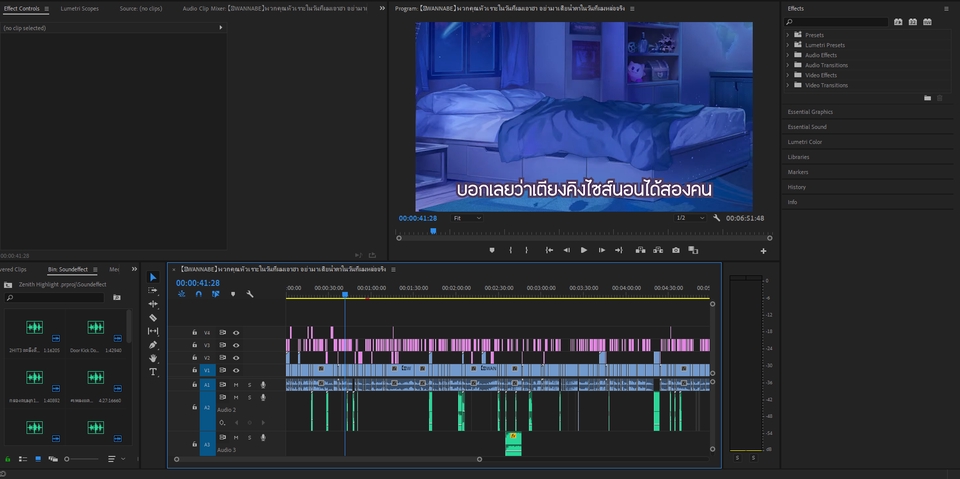Image resolution: width=960 pixels, height=479 pixels.
Task: Open the Fit zoom level dropdown
Action: click(467, 218)
